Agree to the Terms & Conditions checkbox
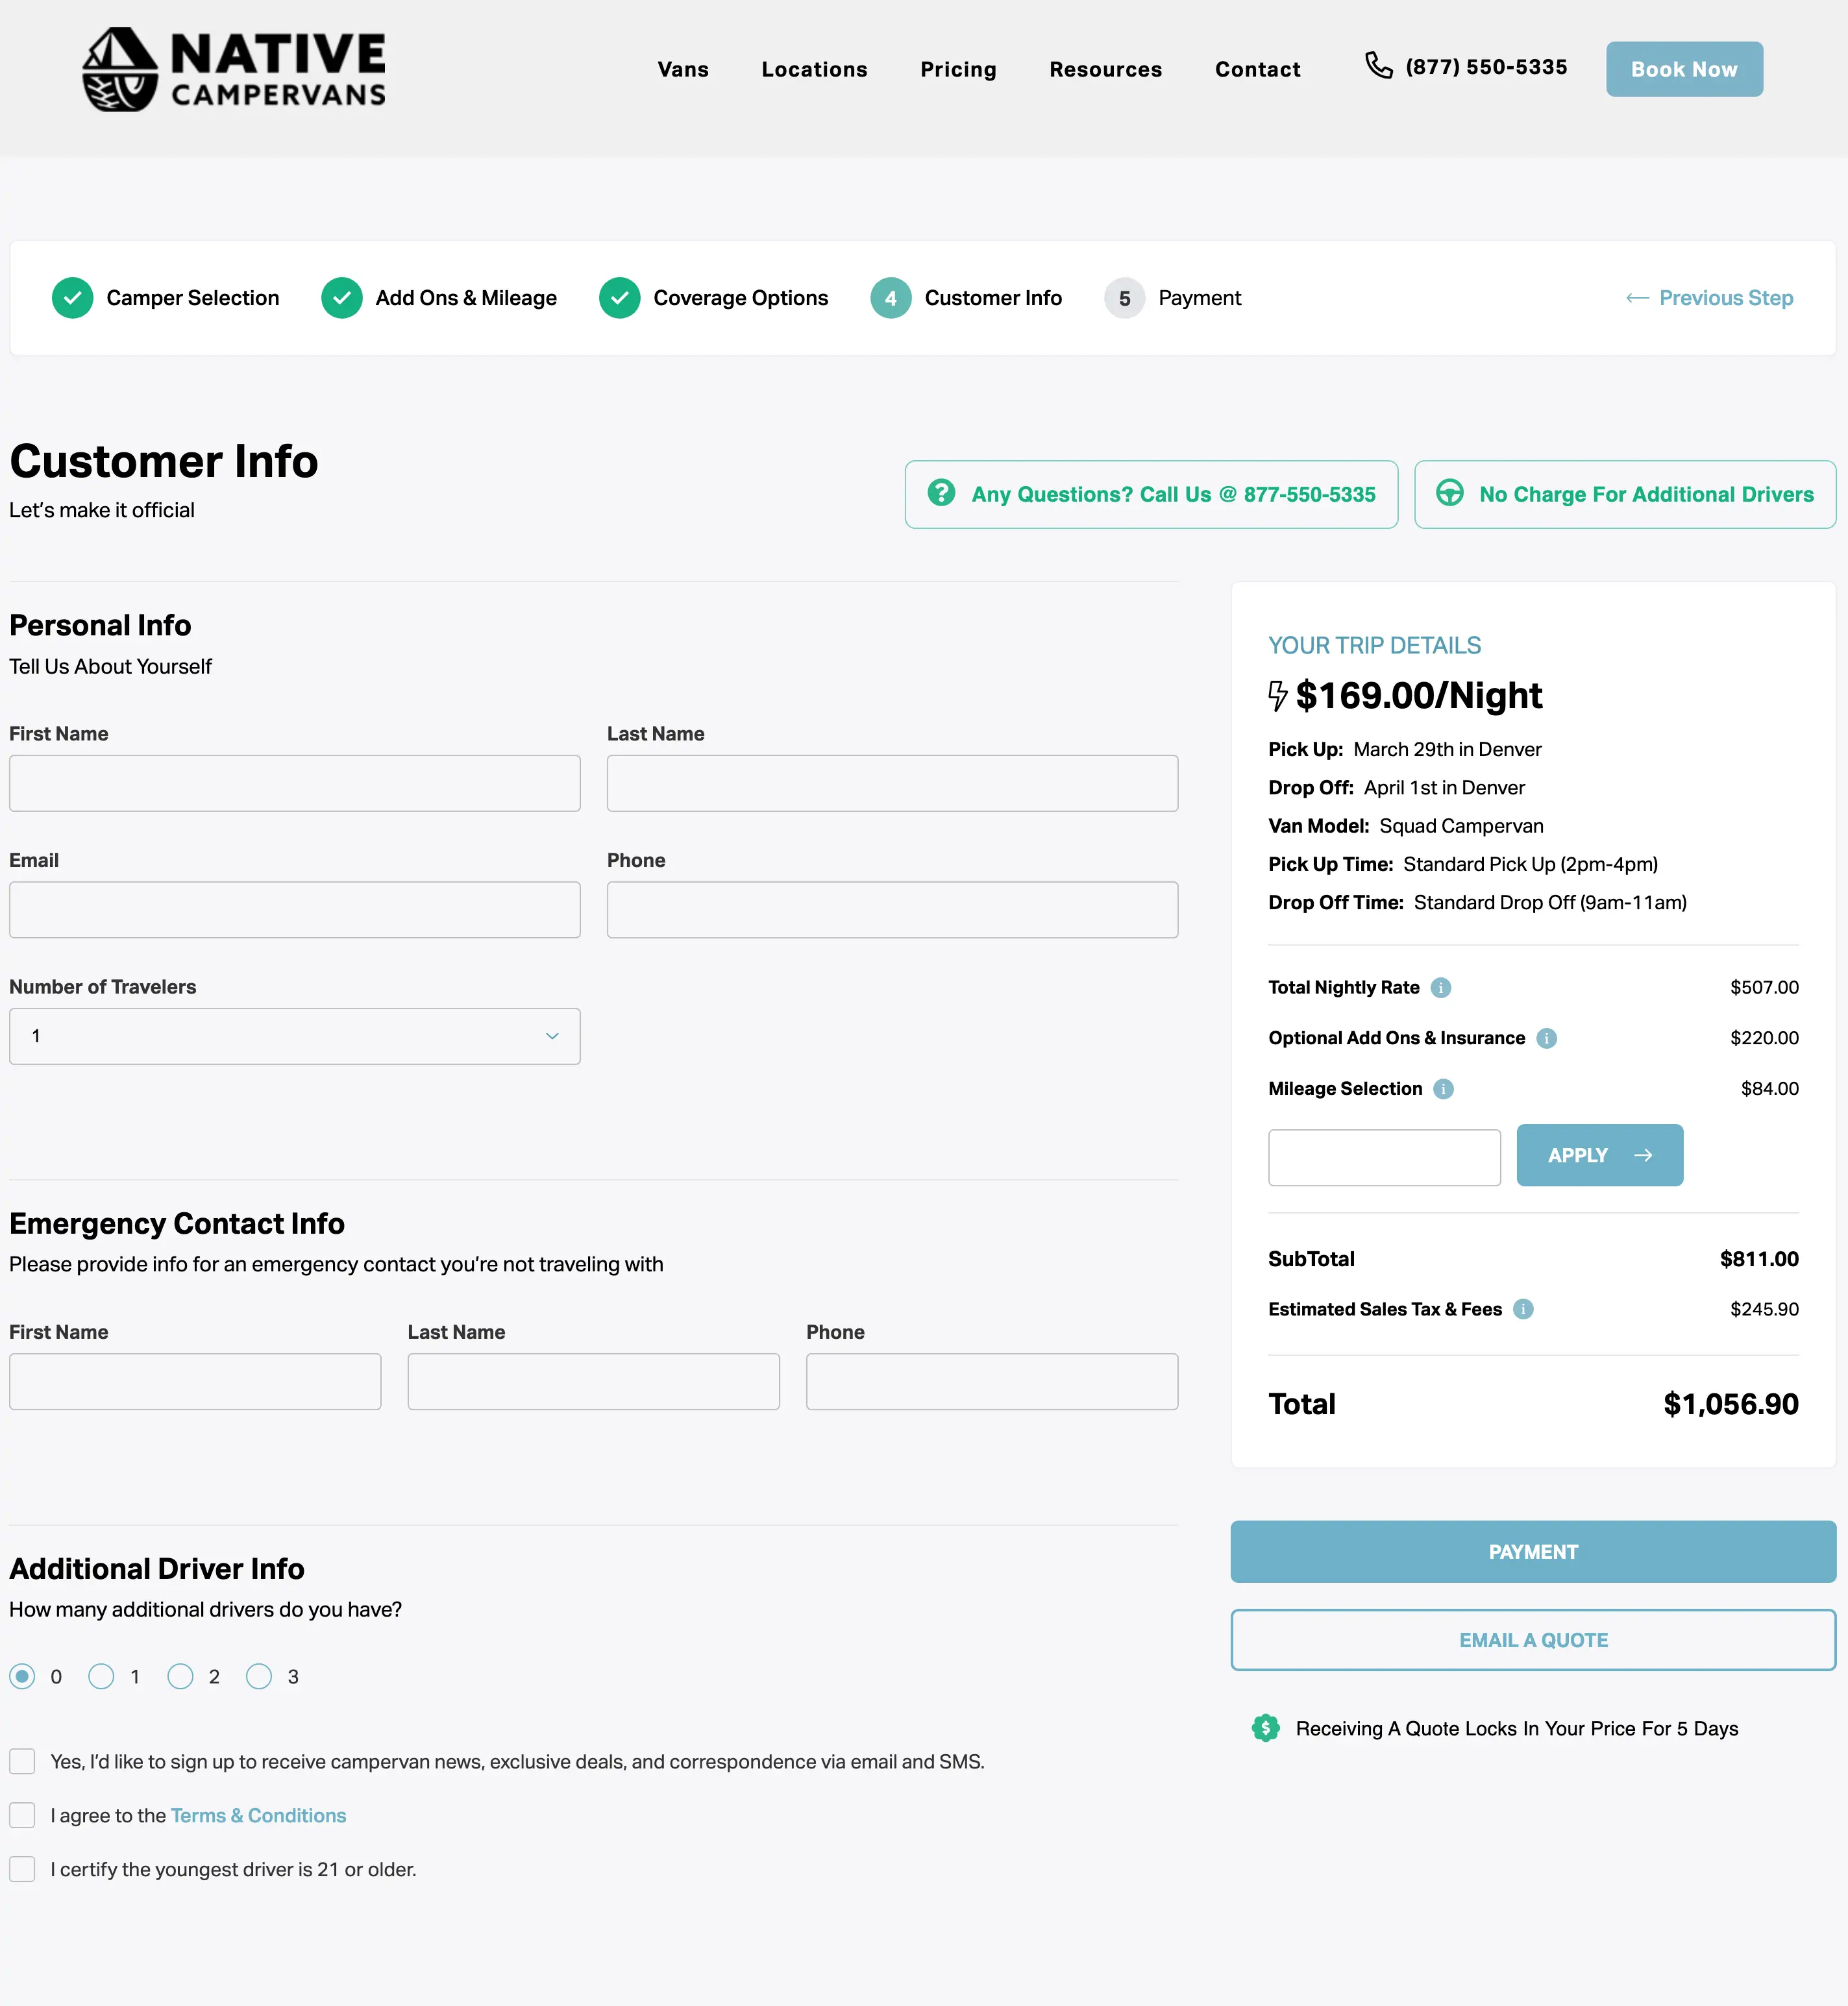The image size is (1848, 2006). tap(22, 1816)
